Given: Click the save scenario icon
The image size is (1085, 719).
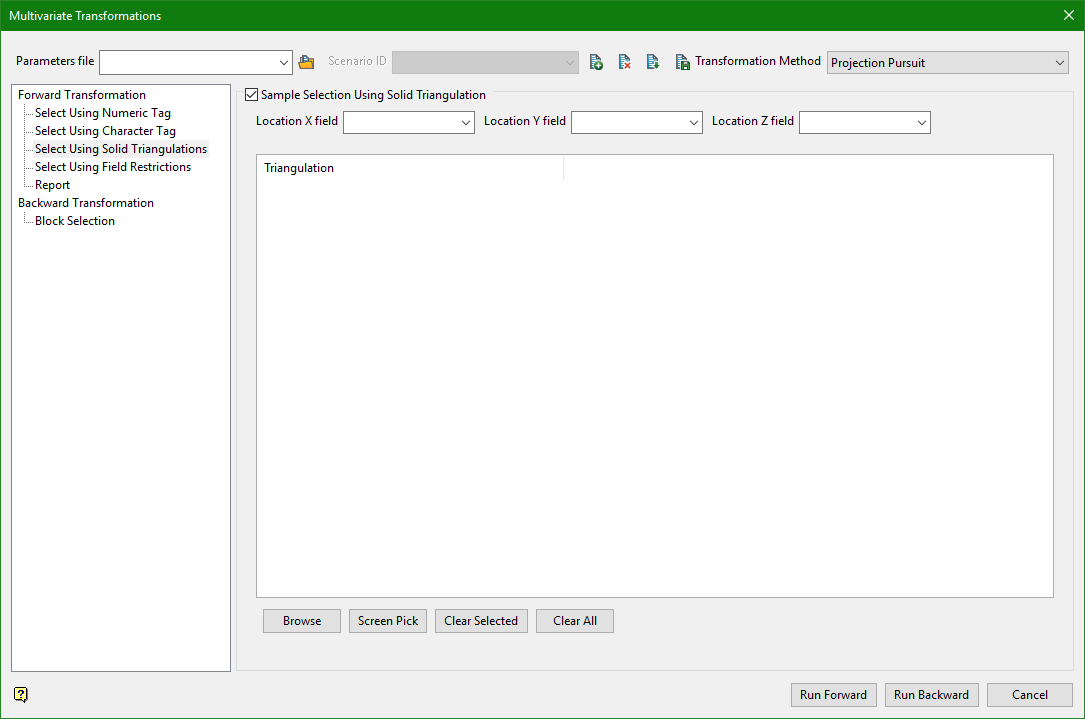Looking at the screenshot, I should coord(682,62).
